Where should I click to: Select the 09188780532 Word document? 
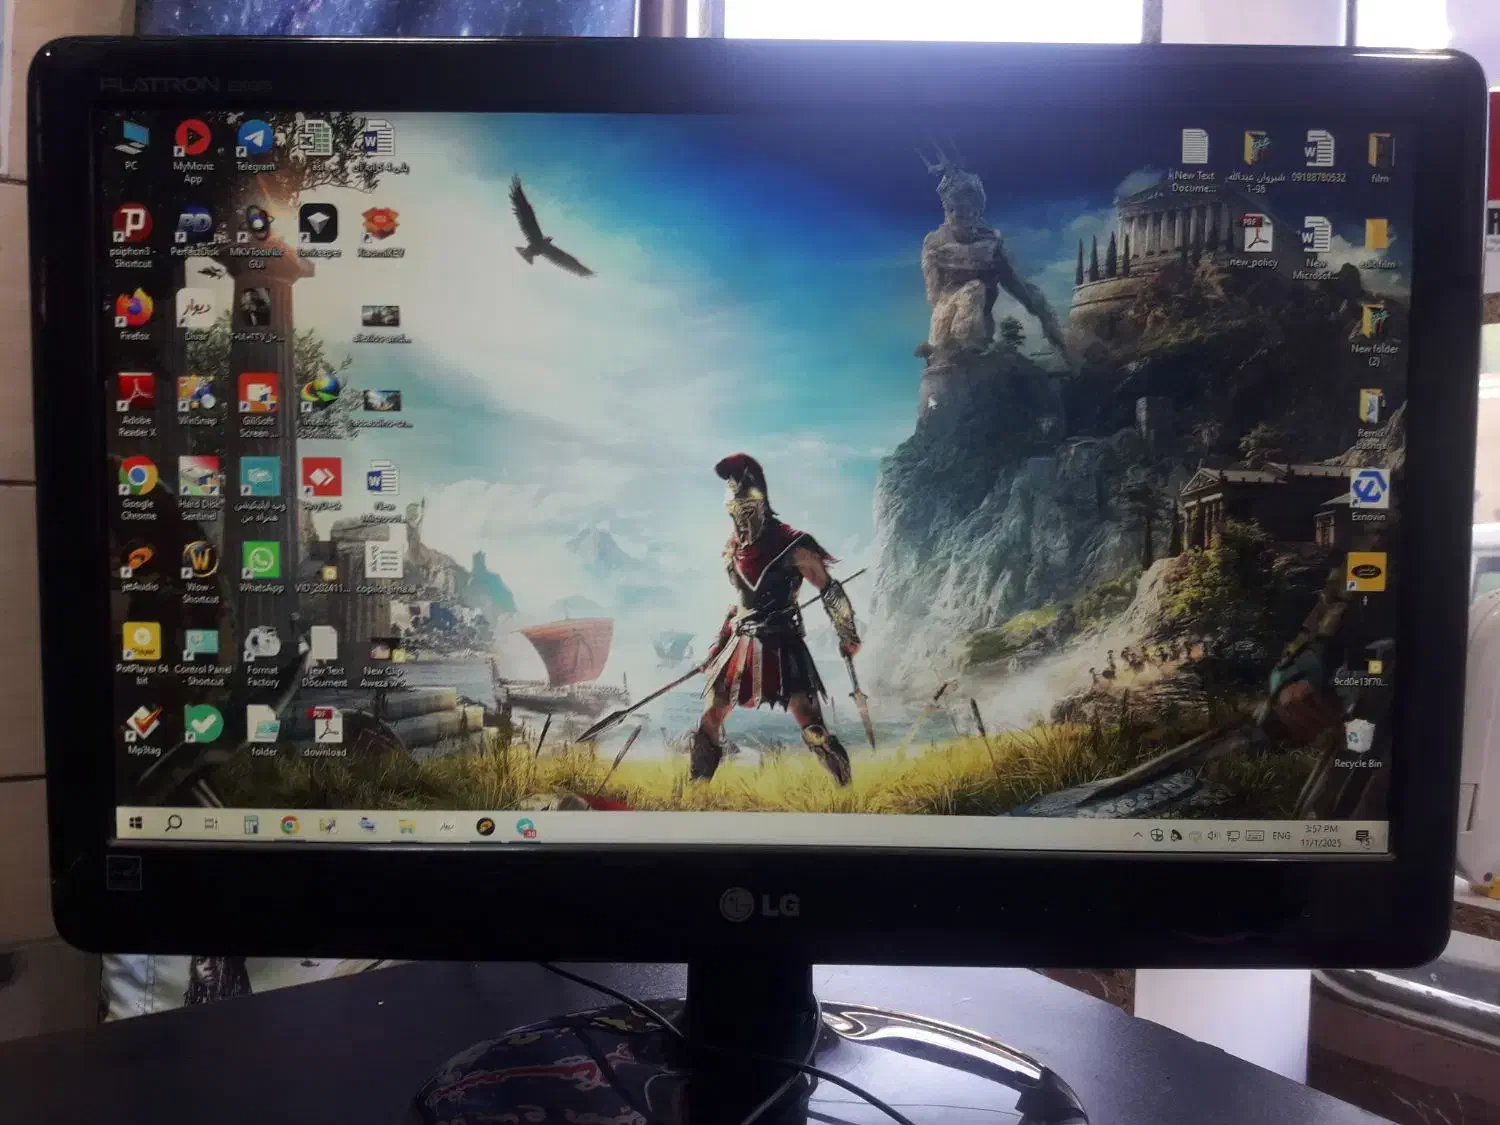click(1319, 156)
